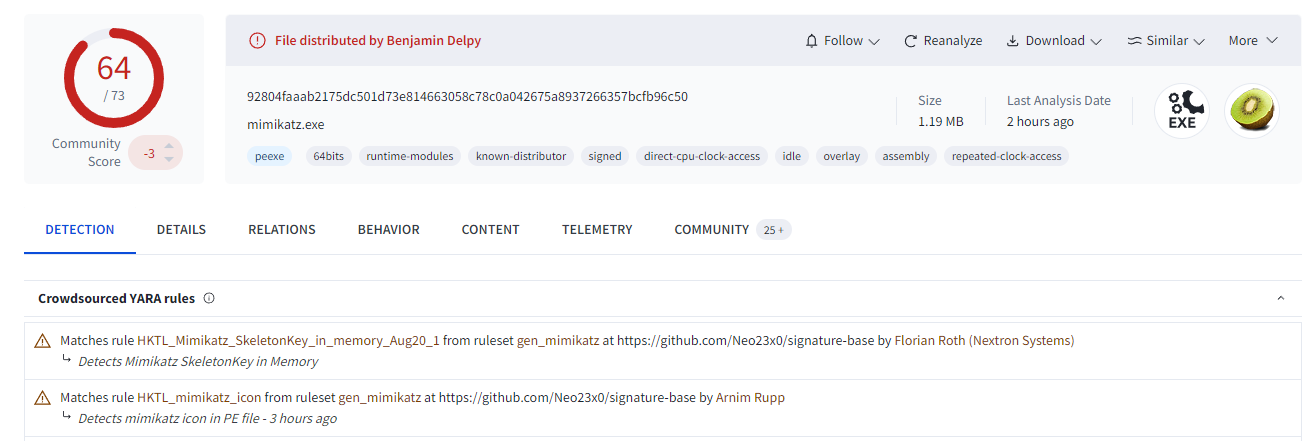The width and height of the screenshot is (1315, 441).
Task: Click the runtime-modules tag
Action: coord(410,156)
